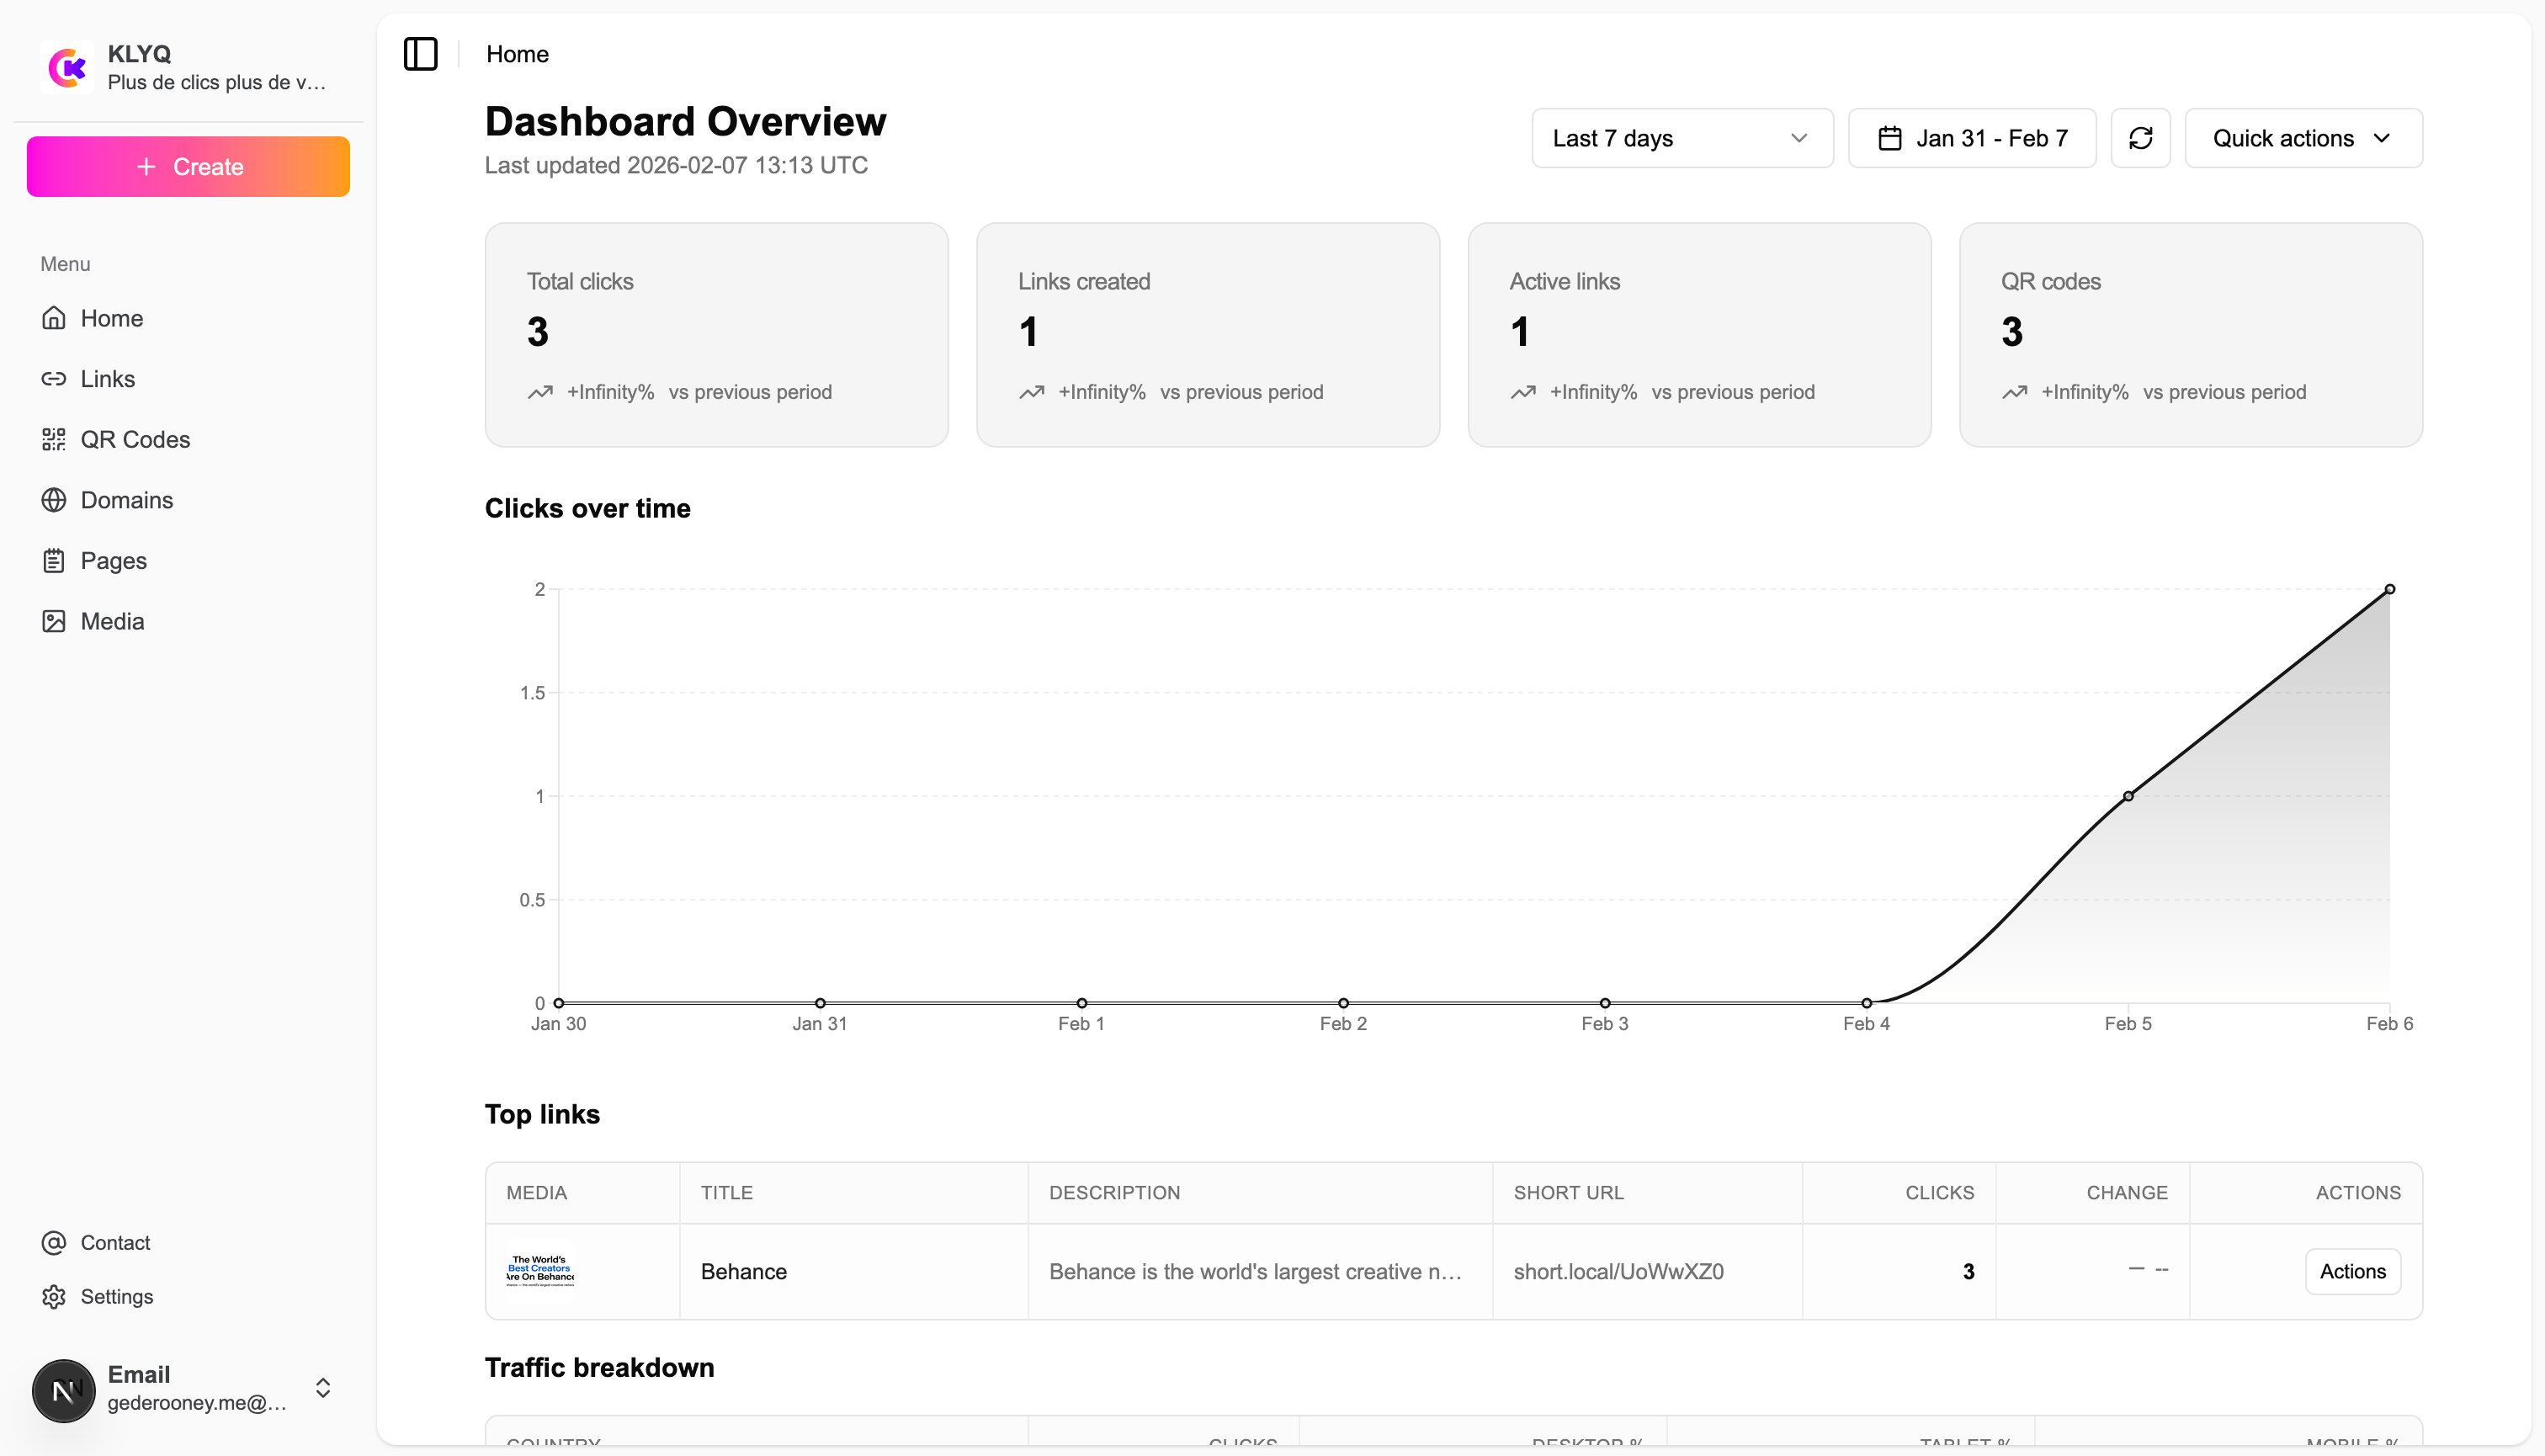Open the short.local/UoWwXZ0 link

point(1618,1271)
